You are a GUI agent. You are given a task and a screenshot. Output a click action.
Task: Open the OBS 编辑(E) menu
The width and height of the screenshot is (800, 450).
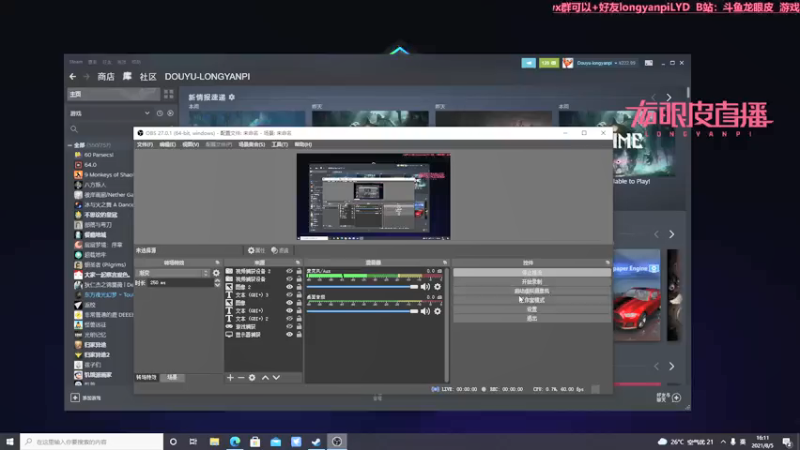pos(167,144)
